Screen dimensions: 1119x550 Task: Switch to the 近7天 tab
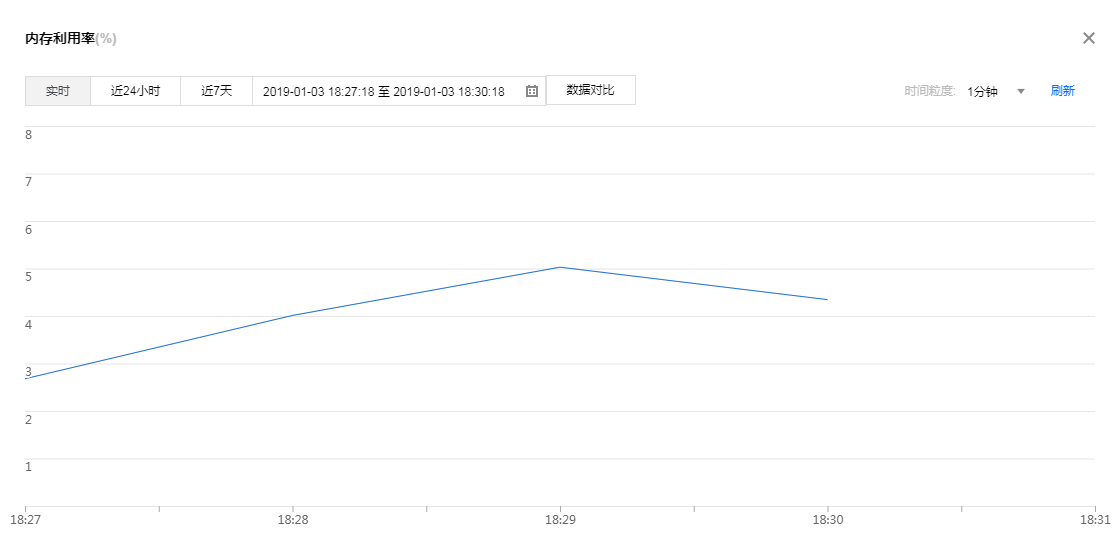click(x=216, y=91)
